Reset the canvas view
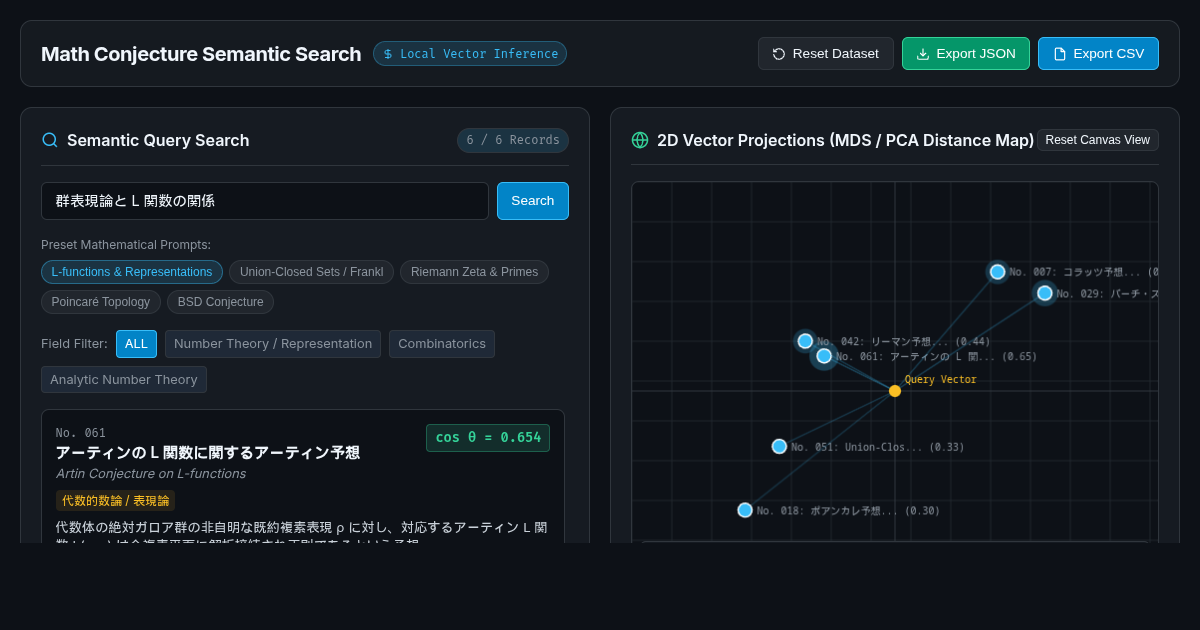1200x630 pixels. coord(1098,140)
